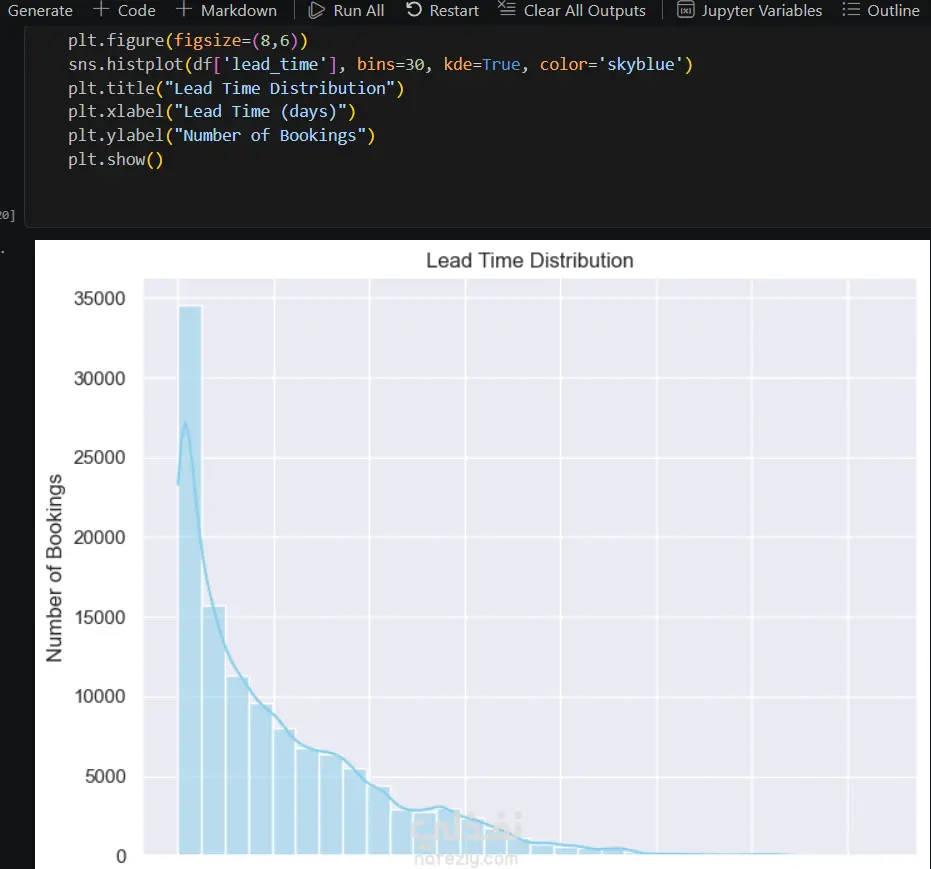The image size is (931, 869).
Task: Click the Clear All Outputs icon
Action: [507, 9]
